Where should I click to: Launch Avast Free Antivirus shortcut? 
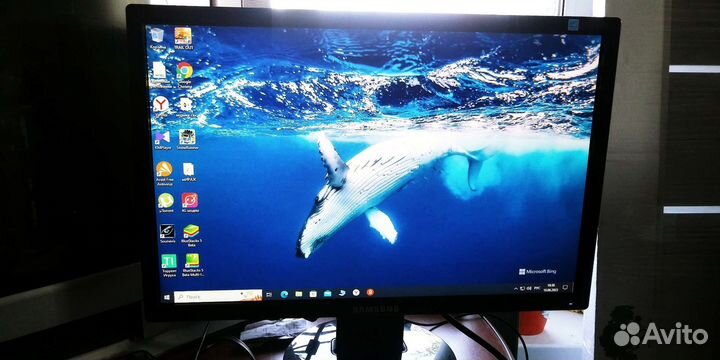pyautogui.click(x=164, y=173)
